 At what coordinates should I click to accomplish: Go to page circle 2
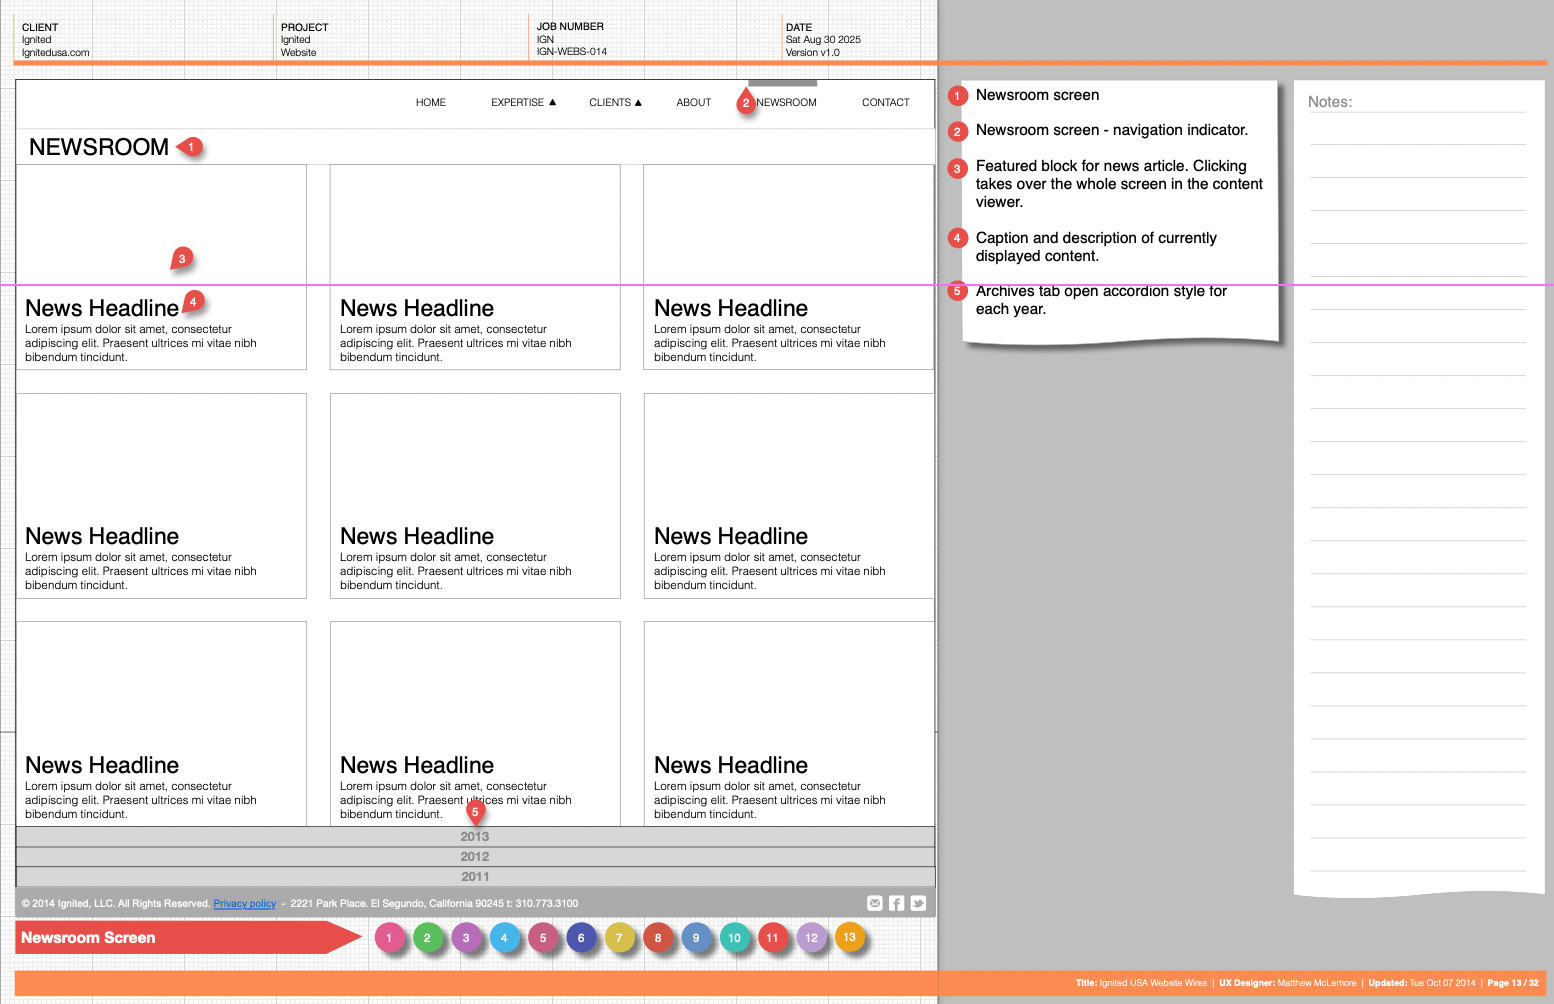pos(427,938)
